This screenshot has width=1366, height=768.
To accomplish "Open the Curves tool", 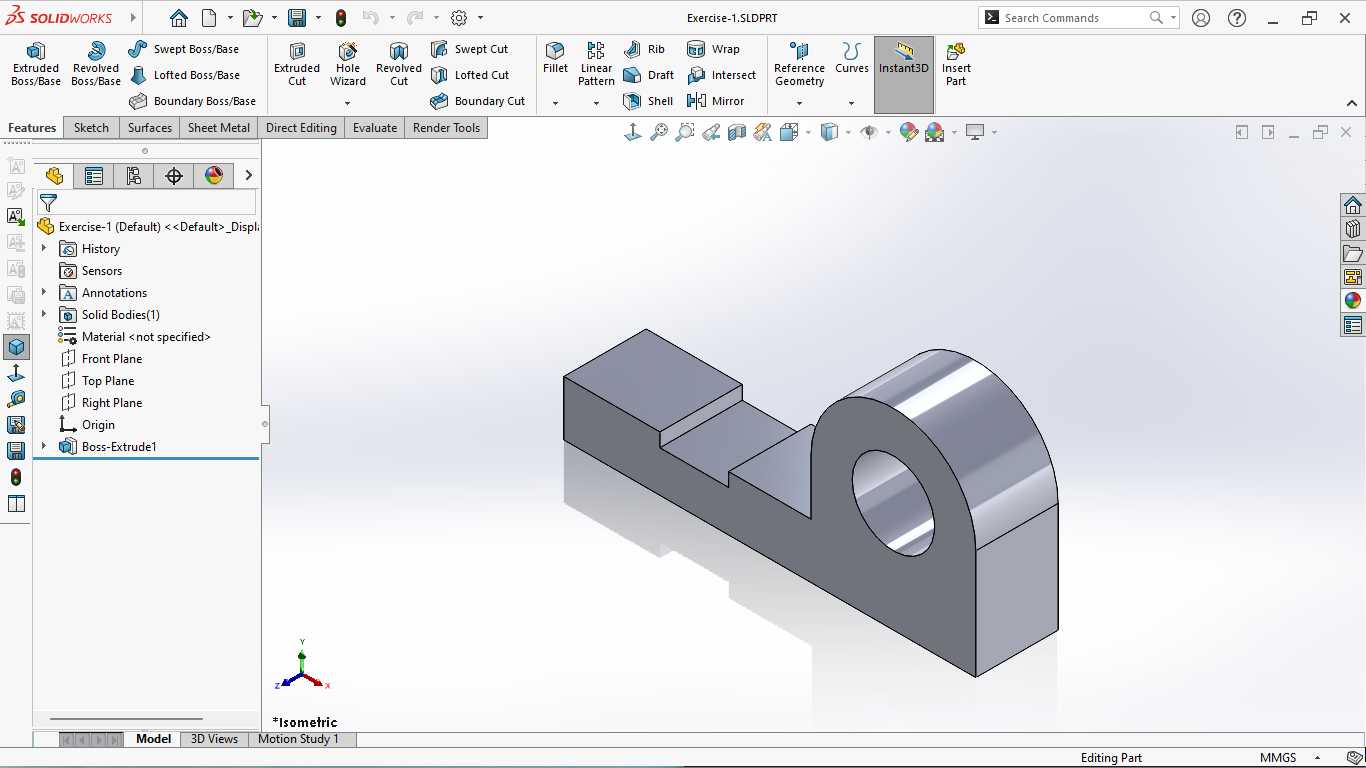I will 852,58.
